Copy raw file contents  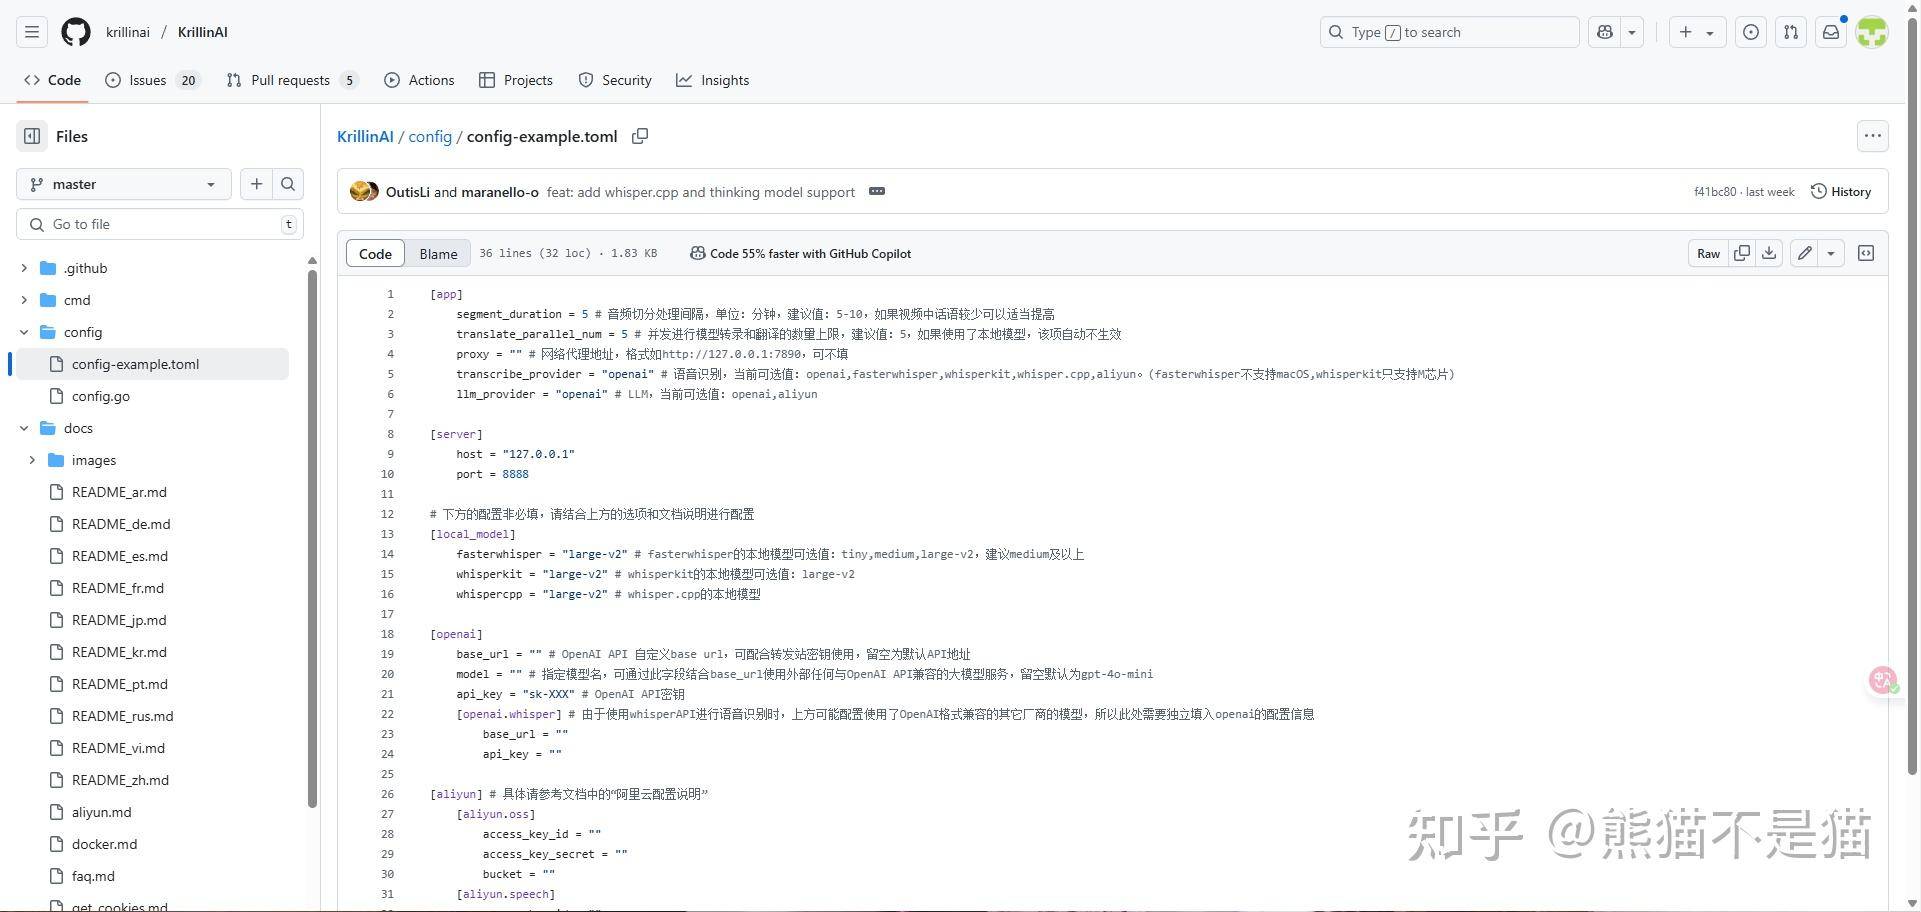[1742, 254]
